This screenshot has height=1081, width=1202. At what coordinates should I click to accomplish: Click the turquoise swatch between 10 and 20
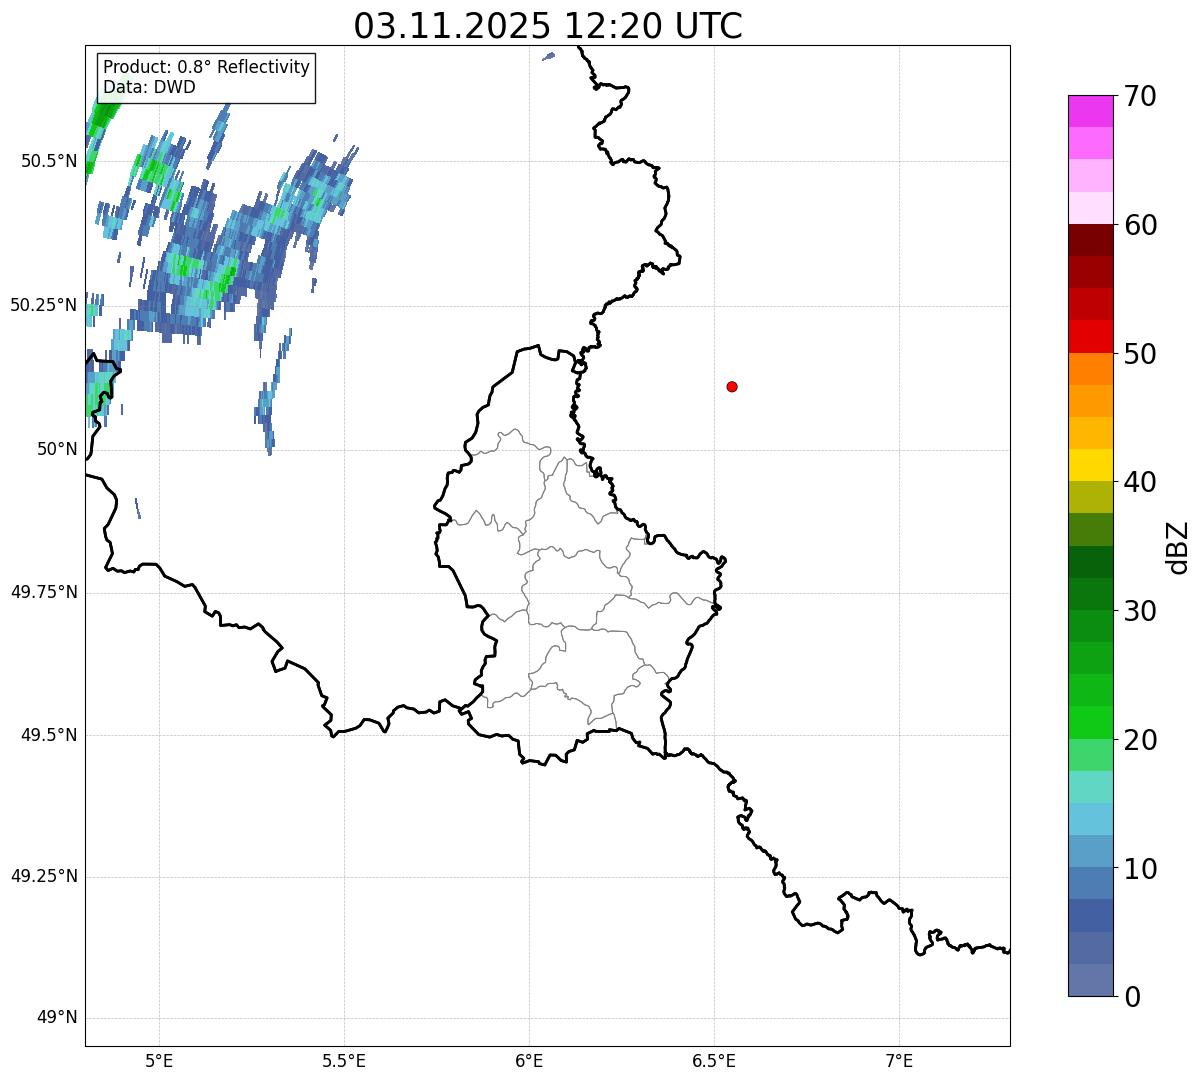point(1091,787)
